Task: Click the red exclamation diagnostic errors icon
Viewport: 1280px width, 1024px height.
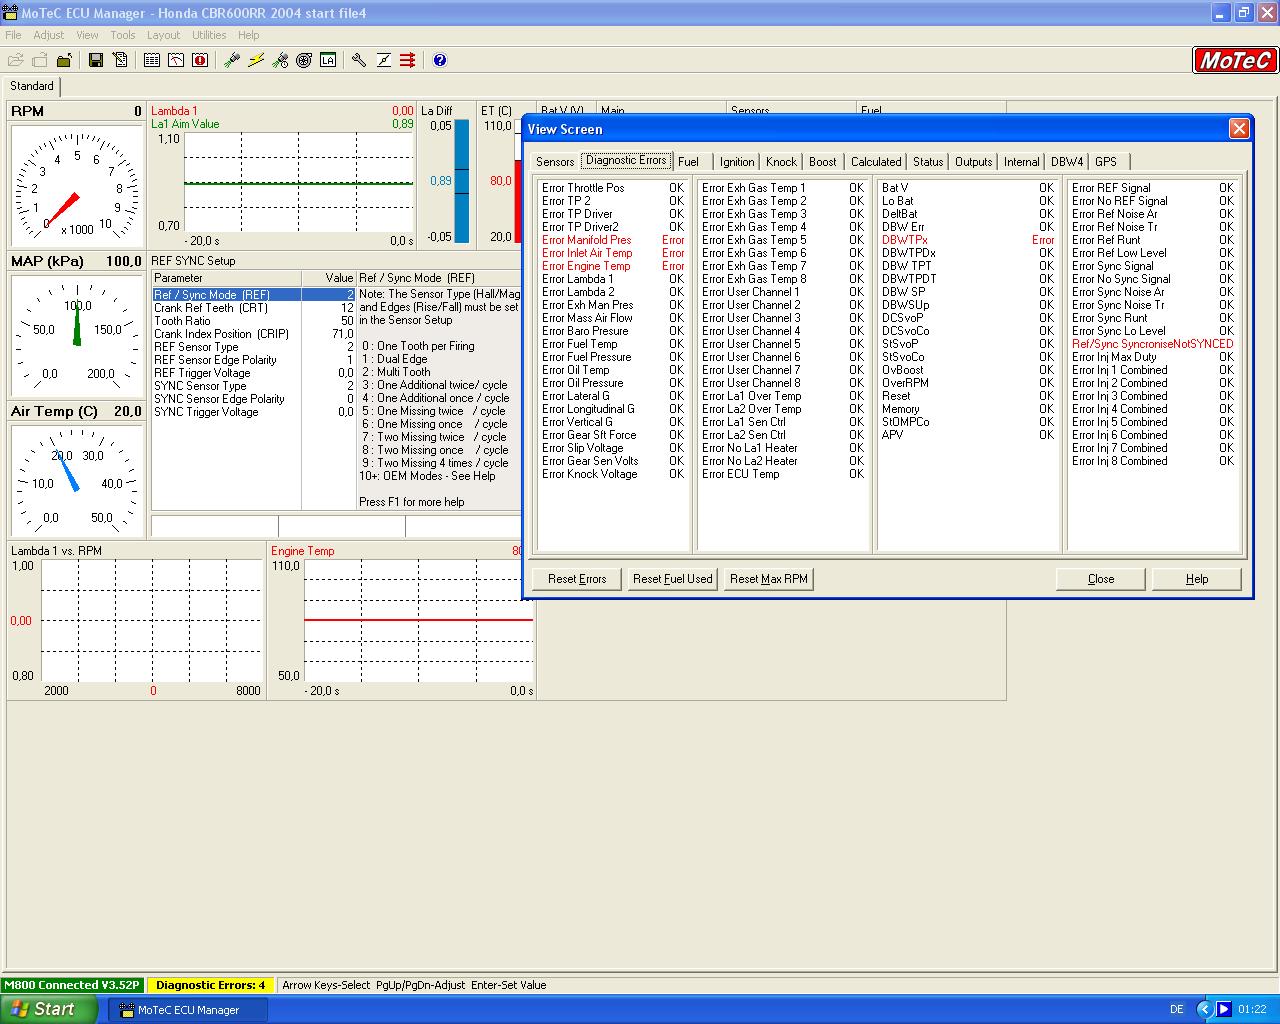Action: coord(200,60)
